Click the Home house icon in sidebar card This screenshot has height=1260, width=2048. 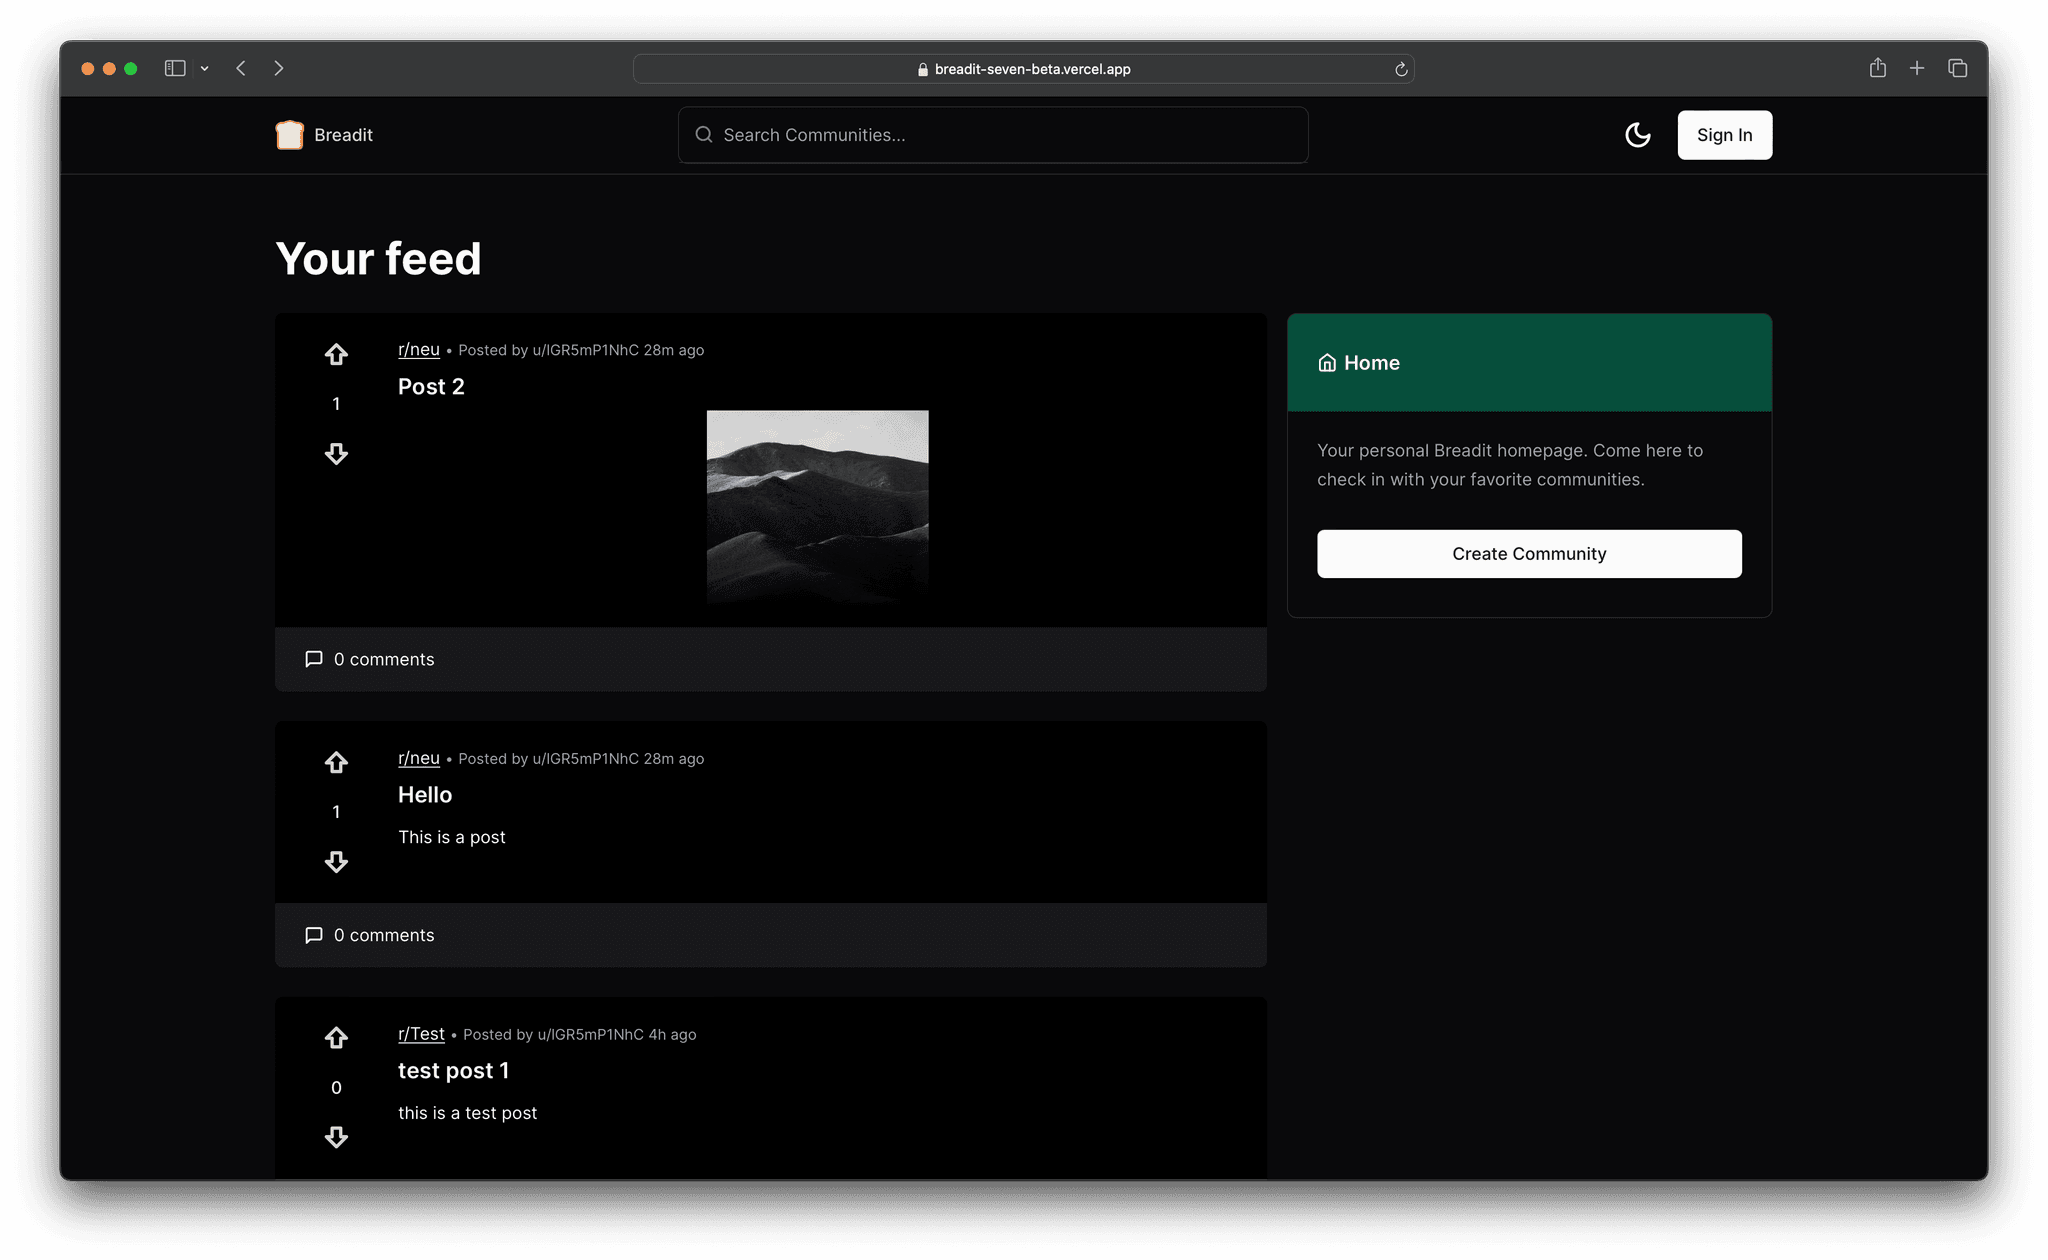tap(1328, 362)
